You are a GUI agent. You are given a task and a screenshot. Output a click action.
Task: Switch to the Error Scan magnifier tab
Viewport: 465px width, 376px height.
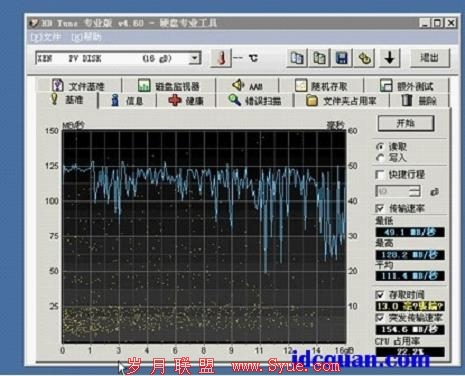(254, 100)
